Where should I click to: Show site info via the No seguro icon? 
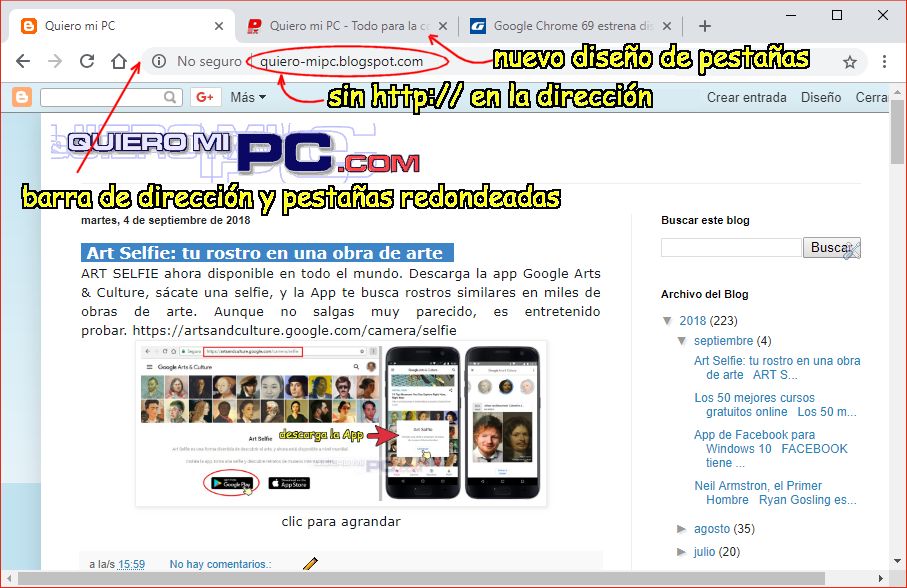(159, 61)
